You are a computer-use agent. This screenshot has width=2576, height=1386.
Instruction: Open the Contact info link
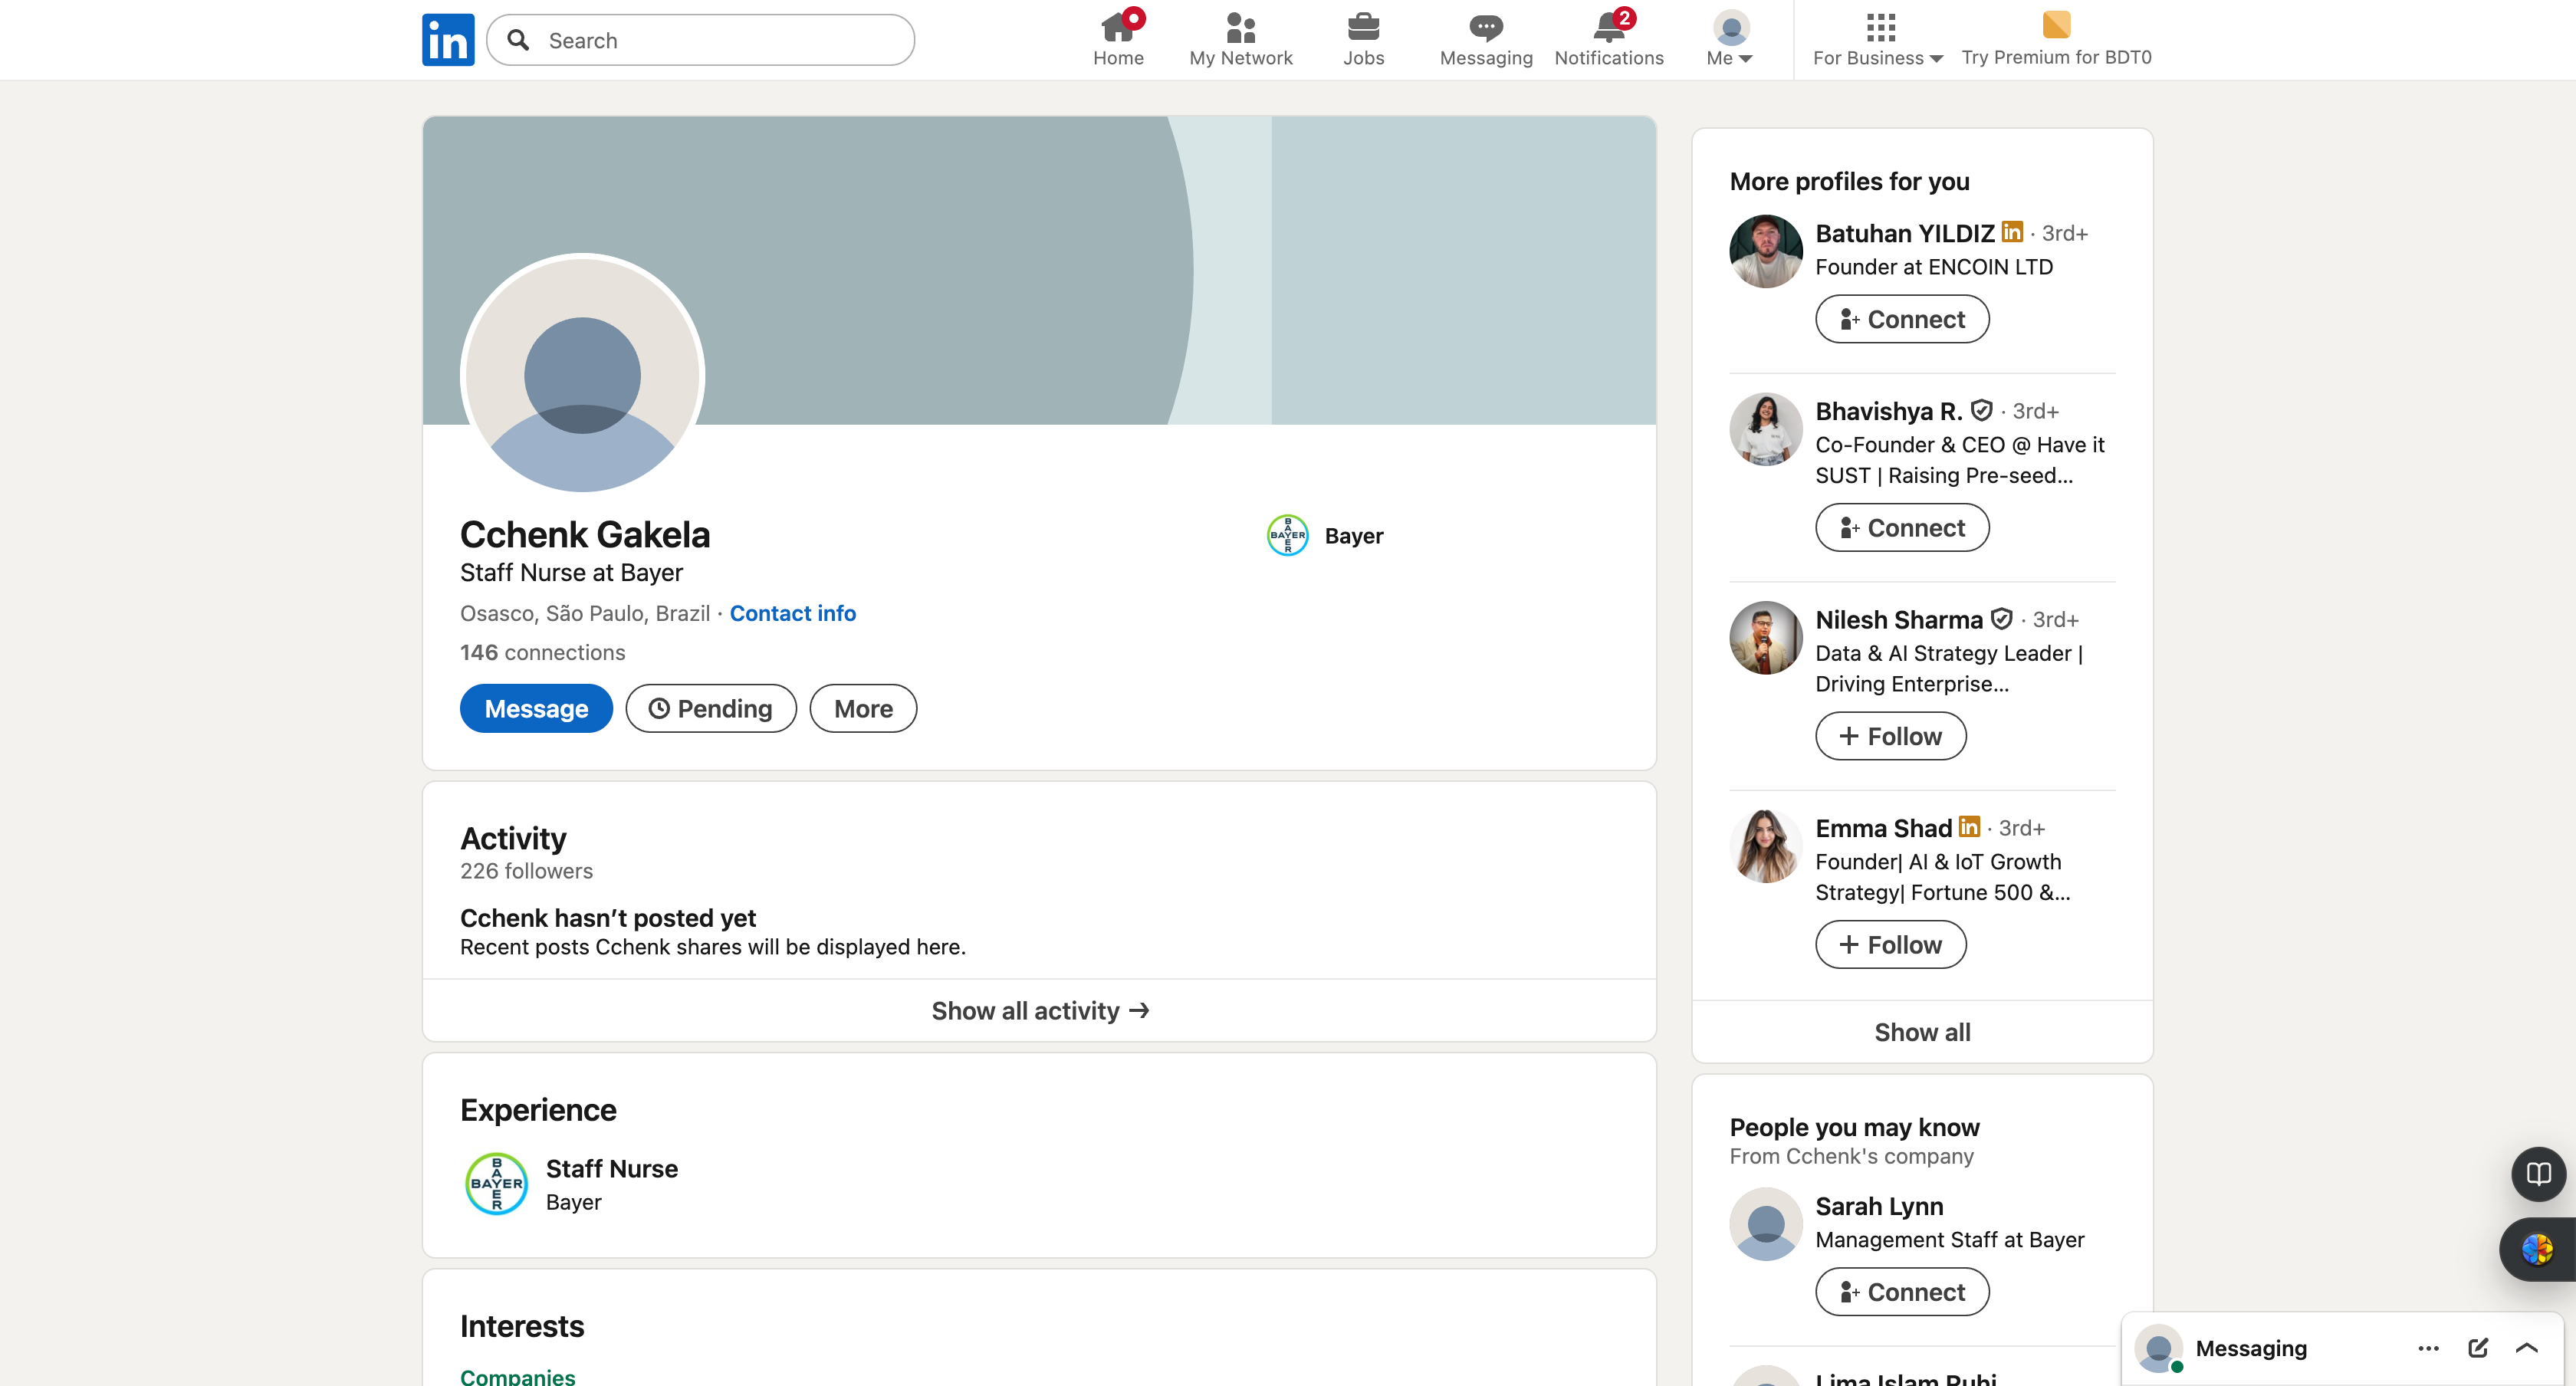point(792,613)
